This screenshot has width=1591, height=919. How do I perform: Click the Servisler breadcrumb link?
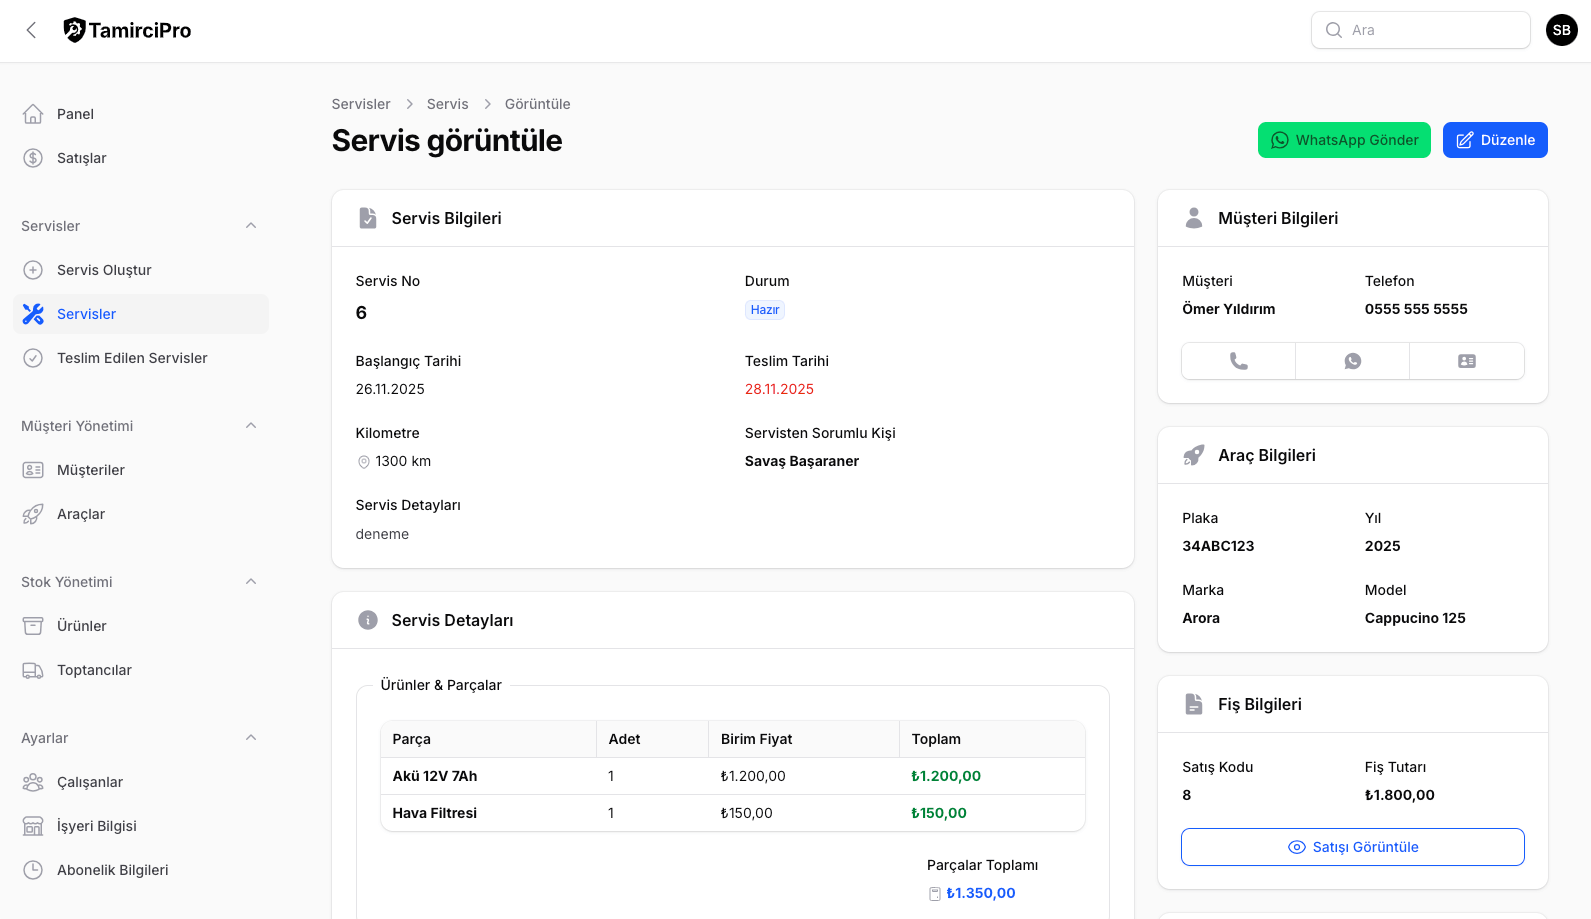coord(361,104)
